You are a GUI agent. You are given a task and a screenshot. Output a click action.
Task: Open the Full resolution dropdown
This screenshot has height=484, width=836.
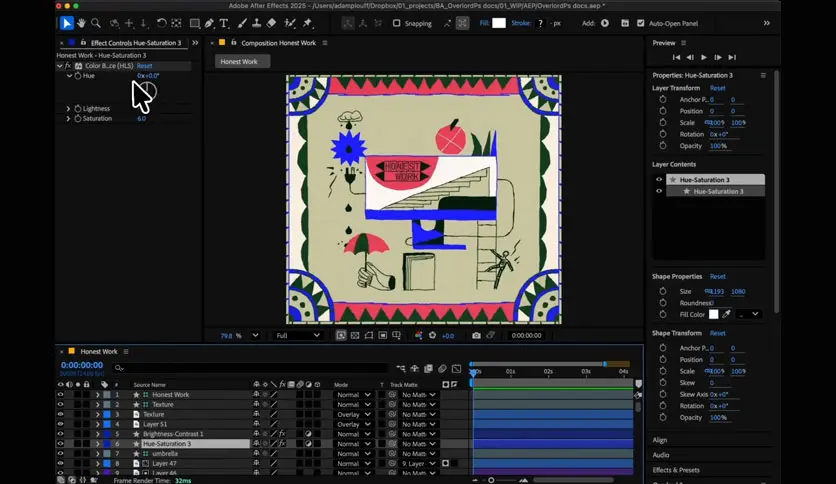coord(298,335)
